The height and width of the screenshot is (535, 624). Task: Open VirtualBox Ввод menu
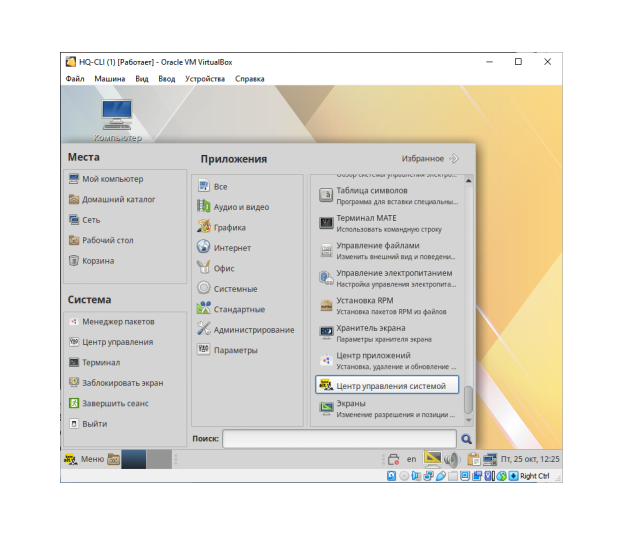tap(167, 79)
